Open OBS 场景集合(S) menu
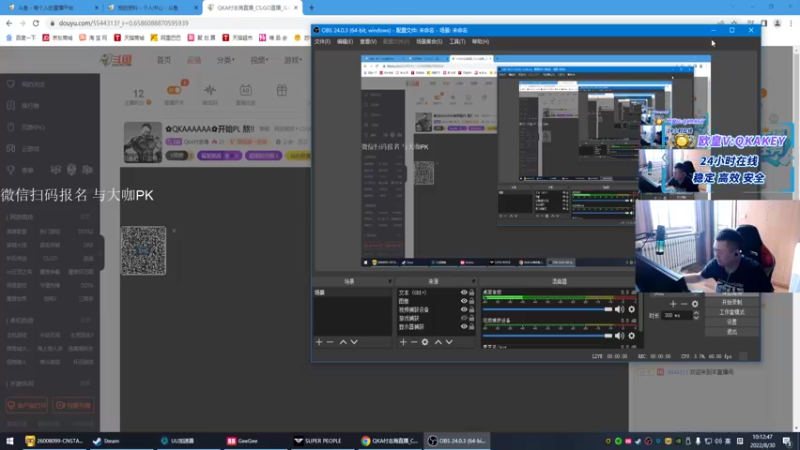The height and width of the screenshot is (450, 800). 429,42
